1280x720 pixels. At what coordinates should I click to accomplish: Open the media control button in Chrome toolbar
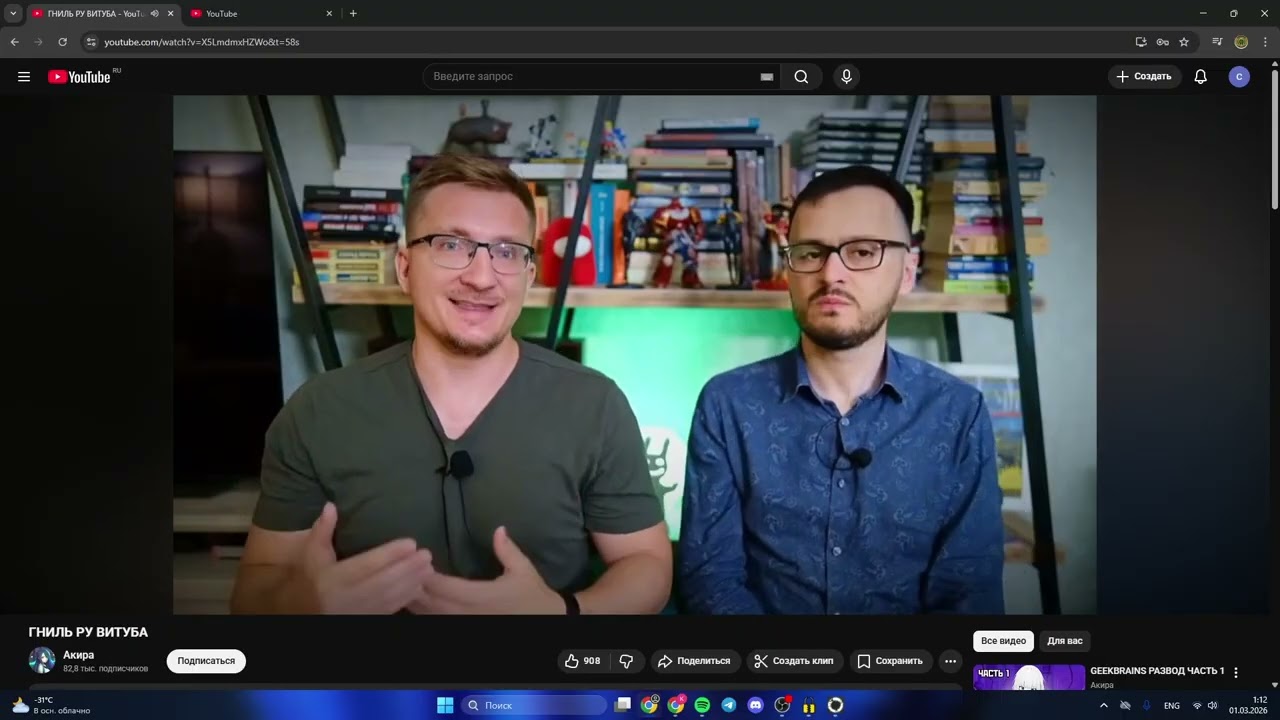coord(1217,42)
